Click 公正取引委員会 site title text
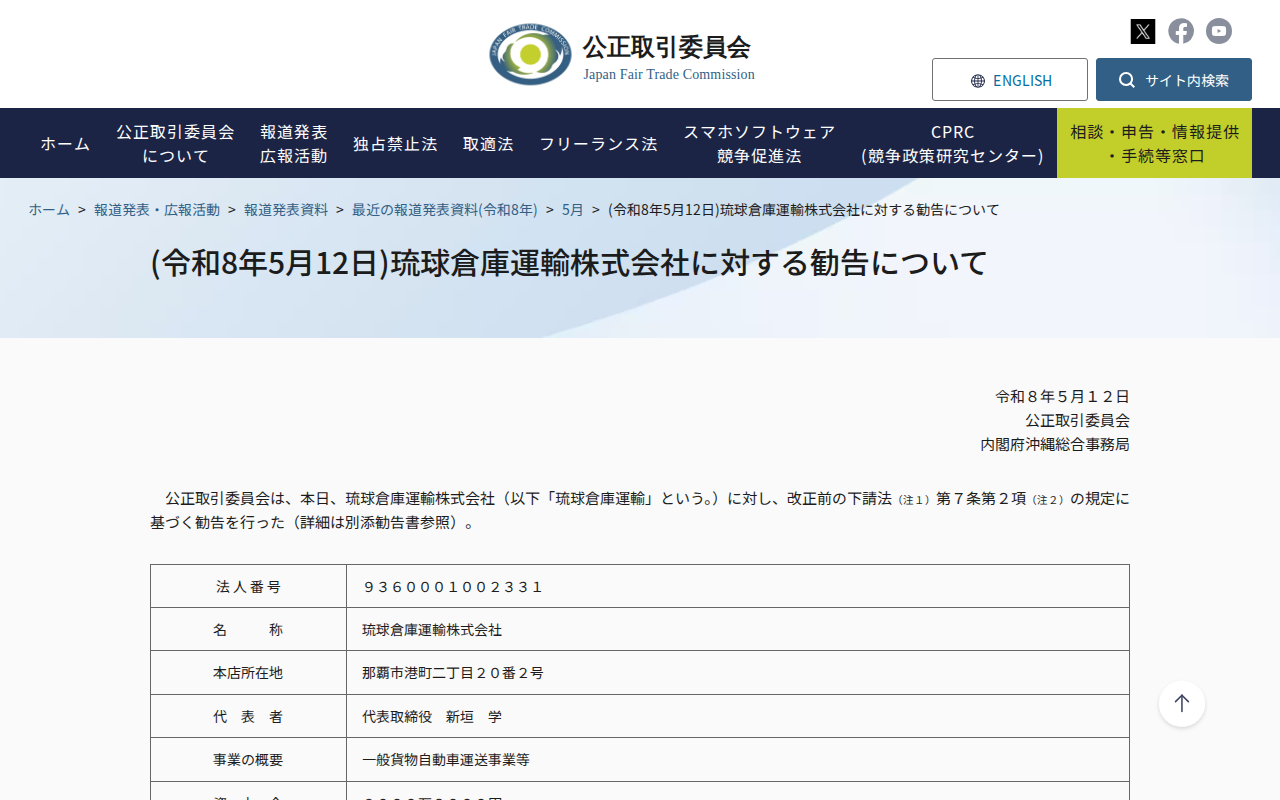This screenshot has width=1280, height=800. click(x=667, y=47)
